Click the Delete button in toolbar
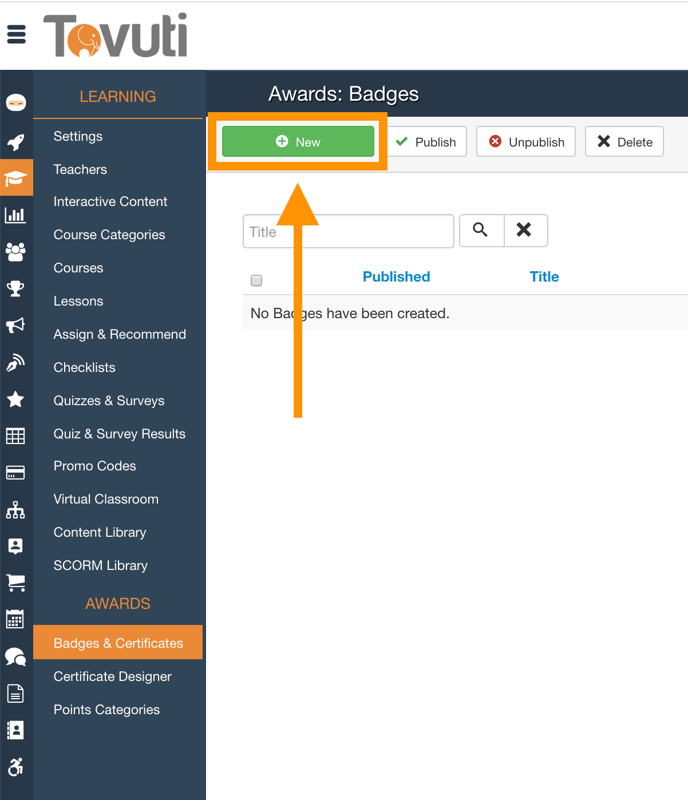Image resolution: width=688 pixels, height=800 pixels. pos(624,142)
